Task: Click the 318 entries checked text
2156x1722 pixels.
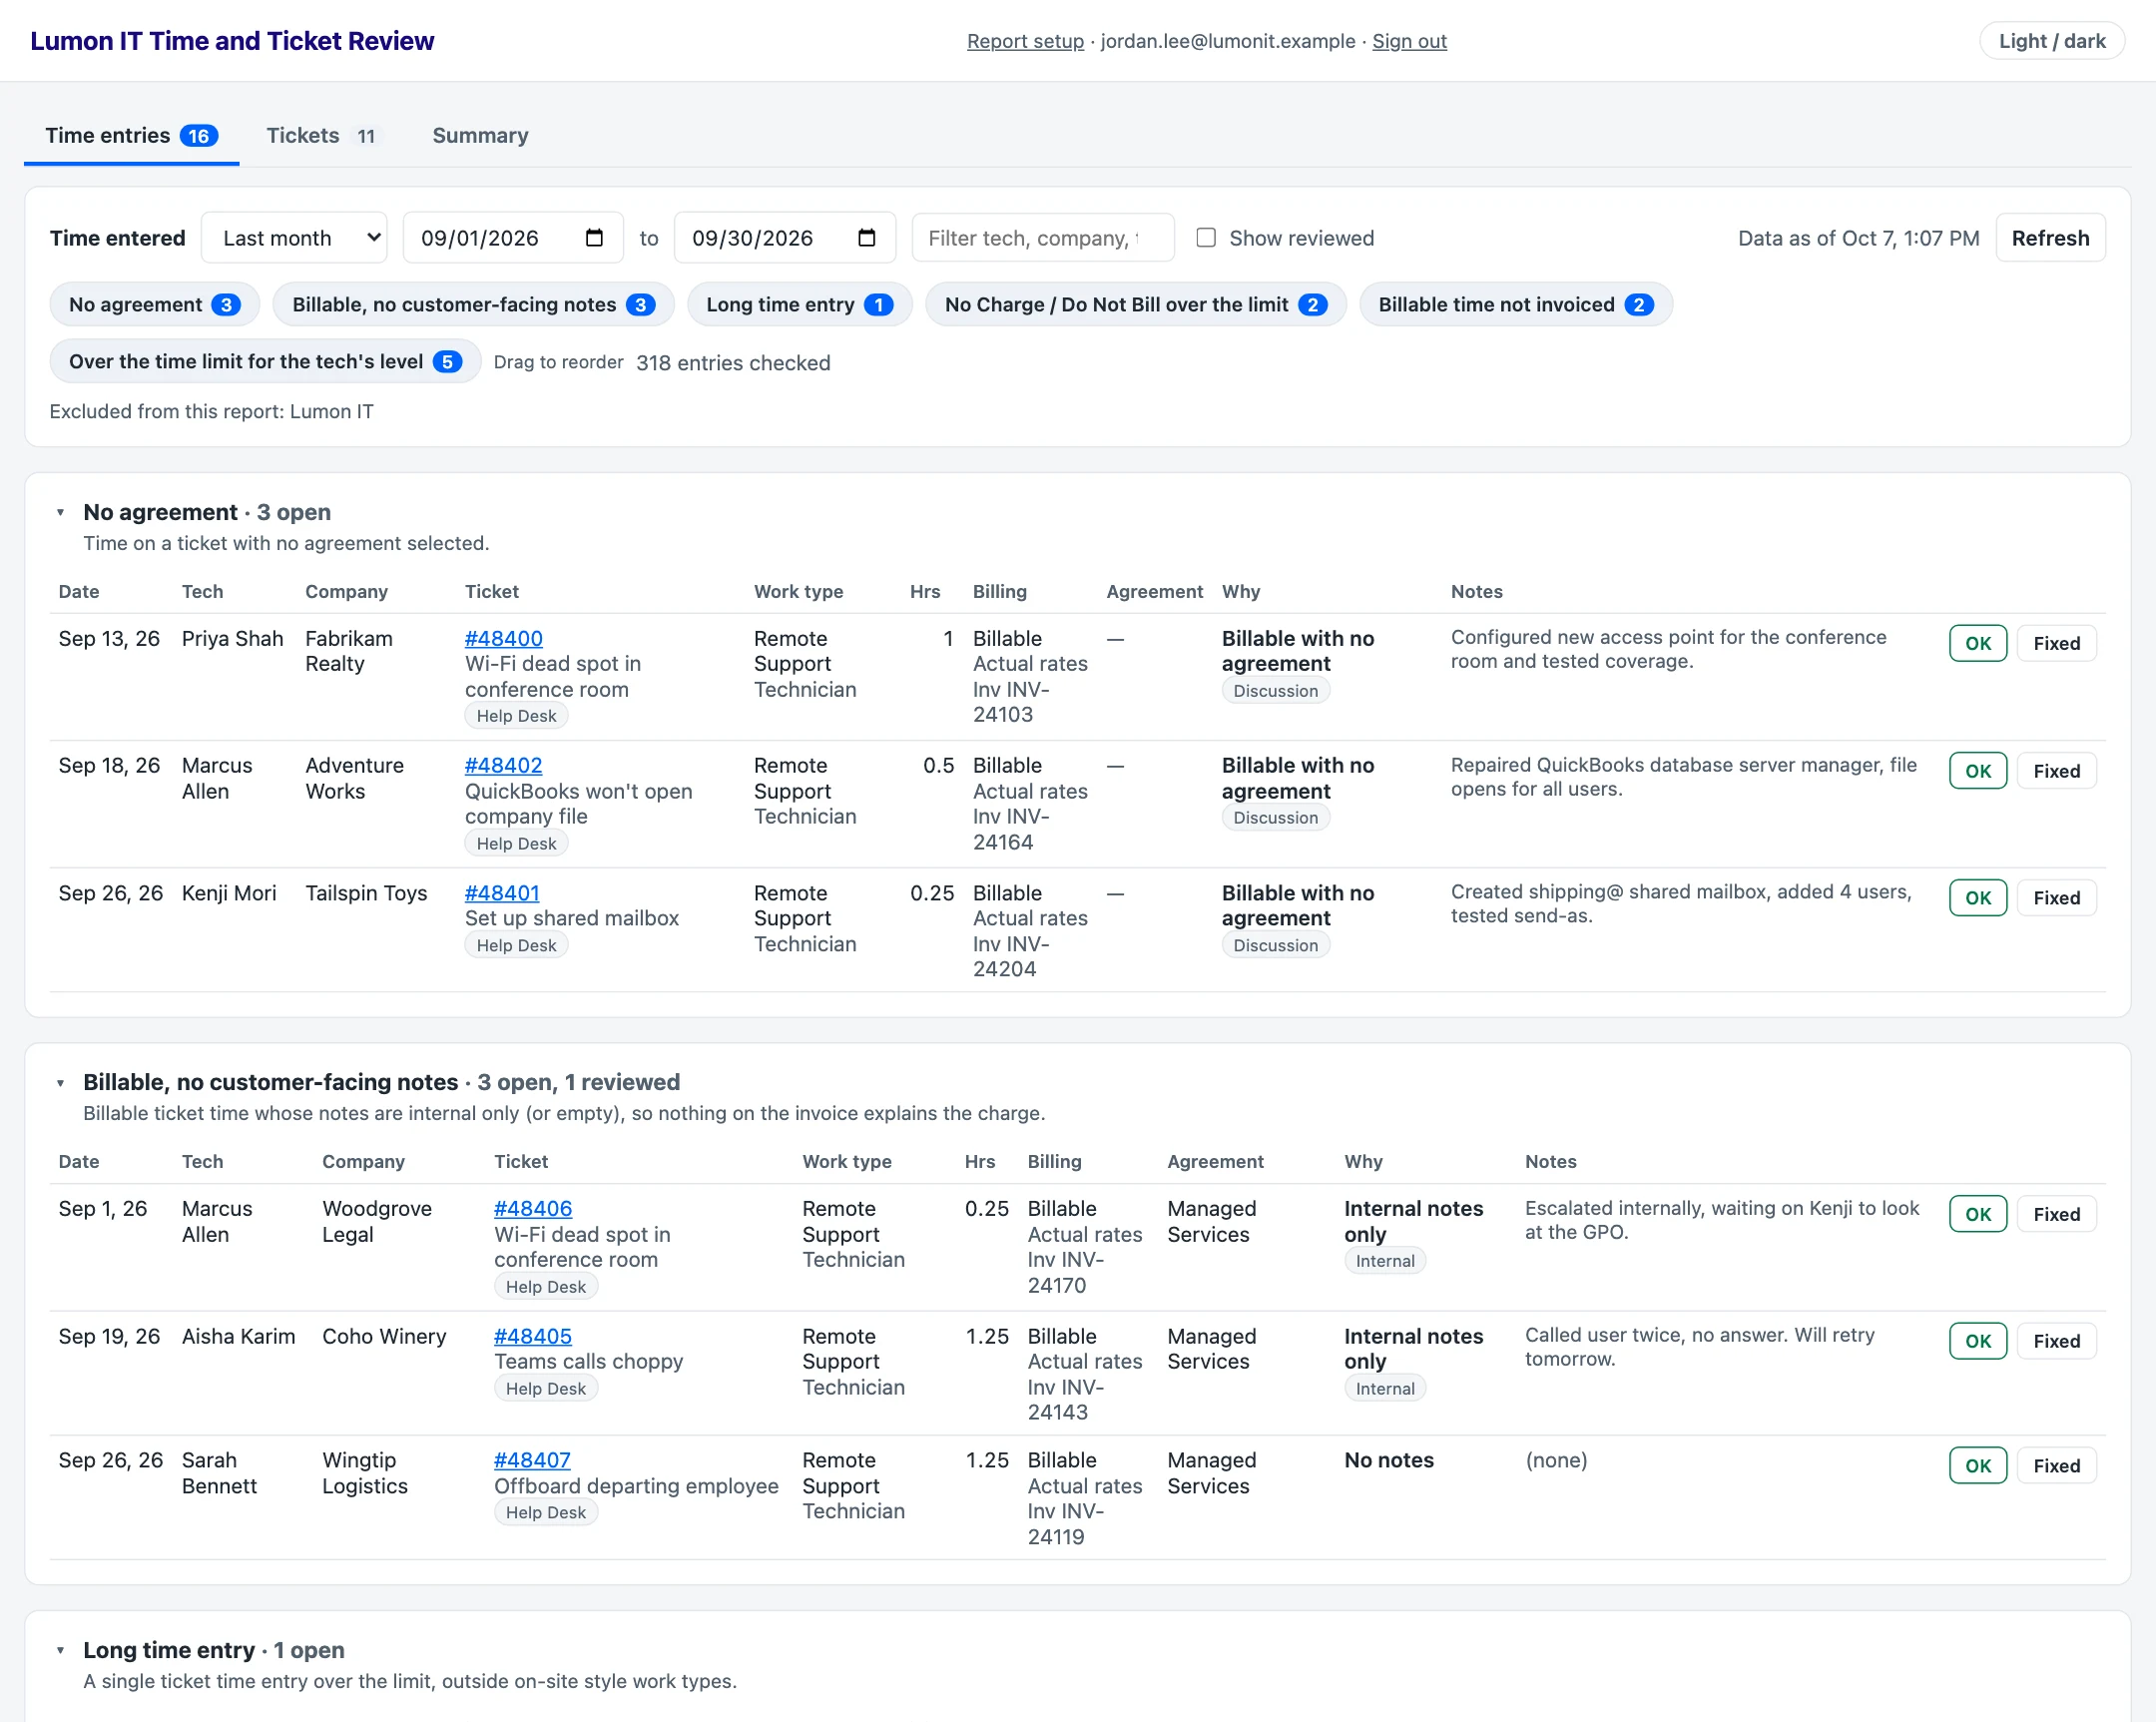Action: 733,363
